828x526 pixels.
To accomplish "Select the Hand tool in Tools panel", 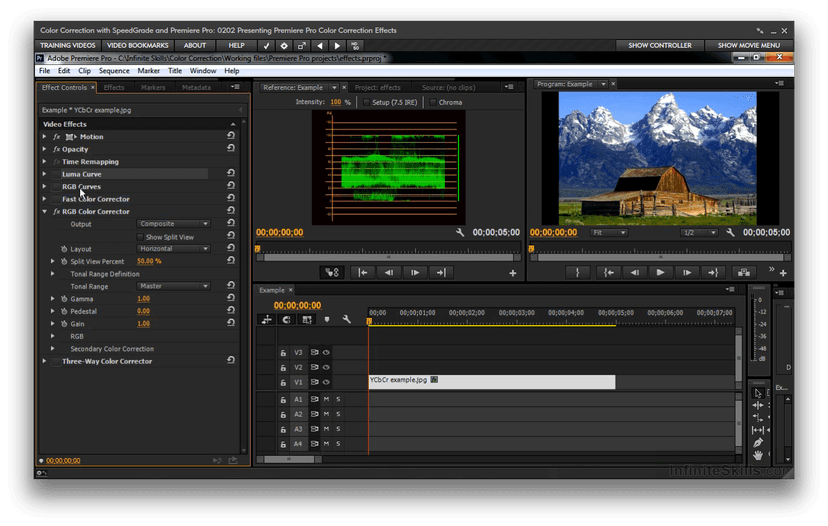I will (758, 455).
